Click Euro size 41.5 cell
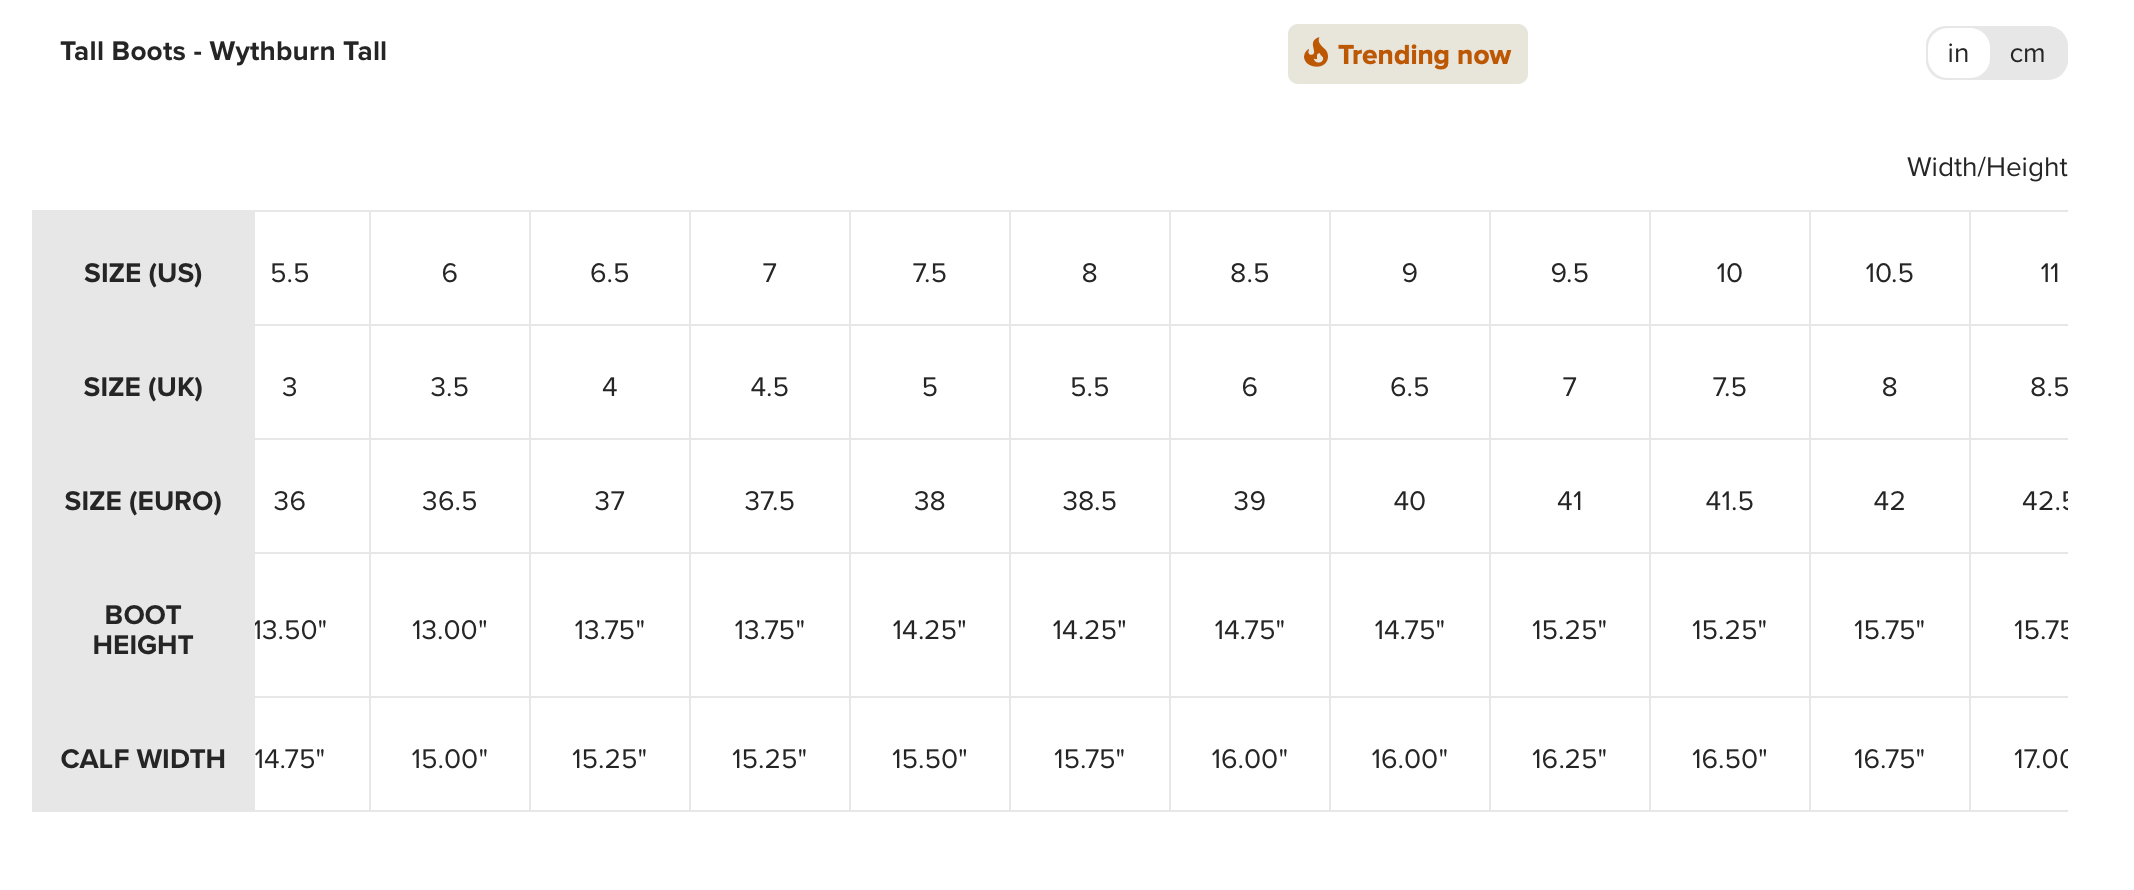2134x890 pixels. (x=1729, y=501)
